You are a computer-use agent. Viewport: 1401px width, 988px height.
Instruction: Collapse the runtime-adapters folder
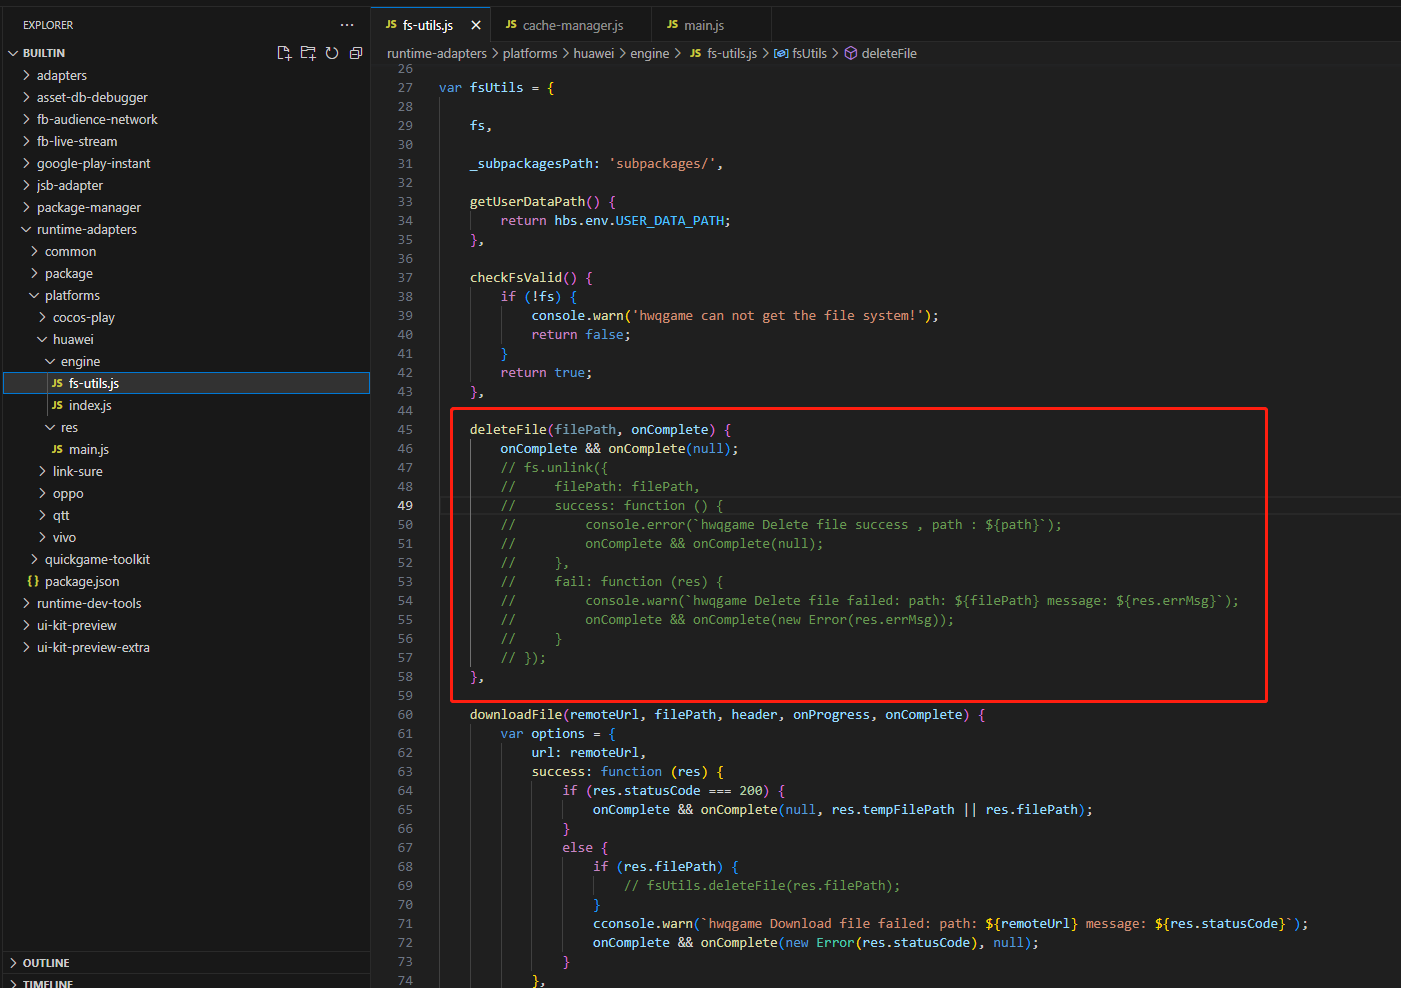coord(86,229)
